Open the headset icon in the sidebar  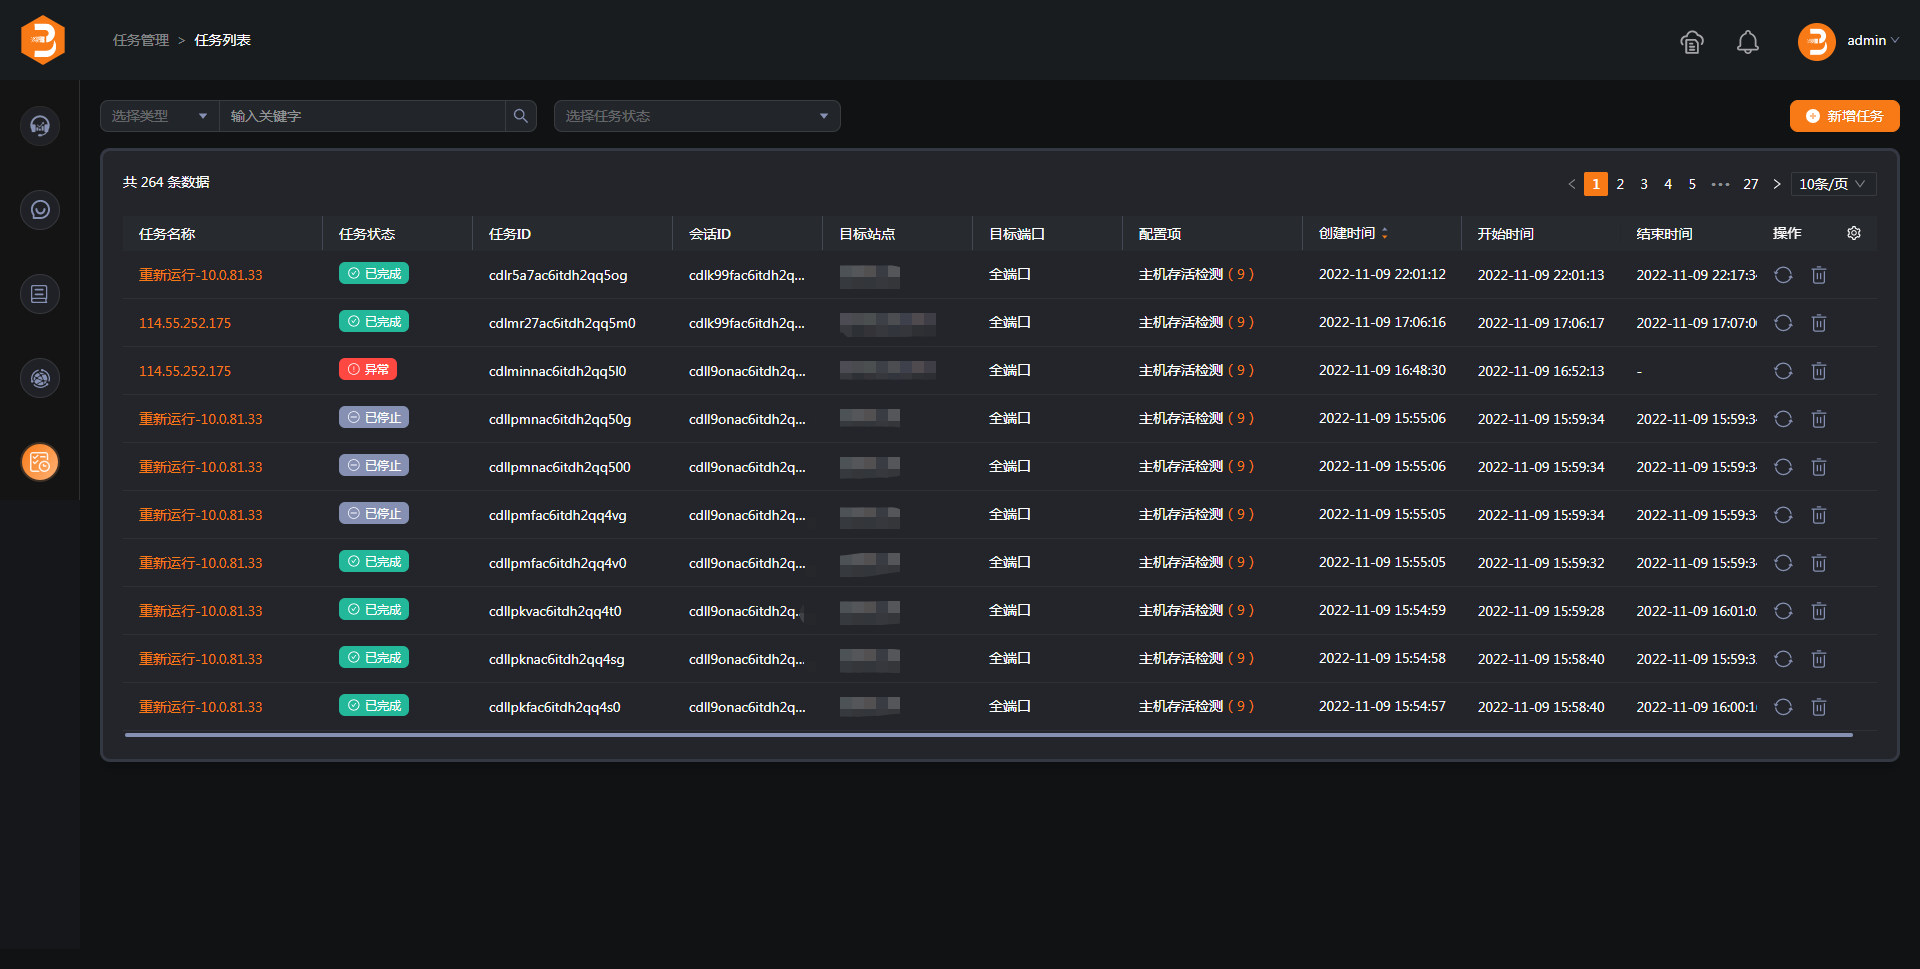coord(40,126)
